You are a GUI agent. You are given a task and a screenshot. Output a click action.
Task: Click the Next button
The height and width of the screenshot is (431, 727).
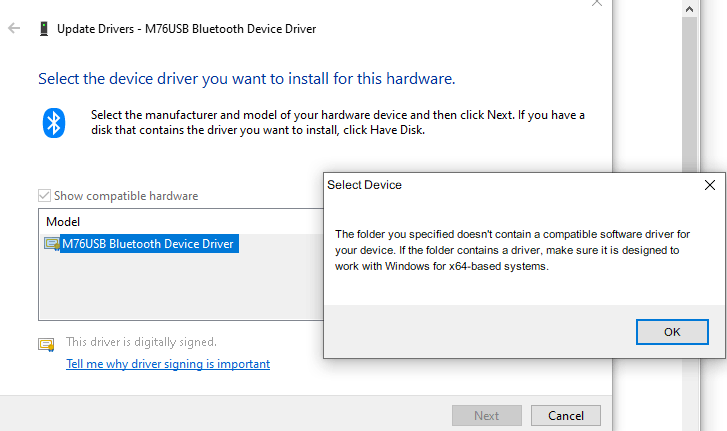487,415
